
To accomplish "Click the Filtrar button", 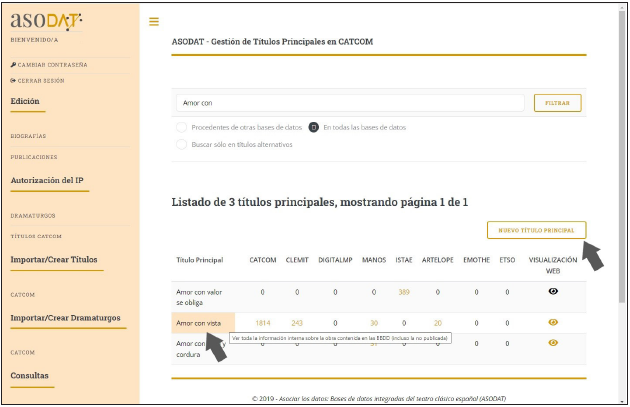I will 557,103.
